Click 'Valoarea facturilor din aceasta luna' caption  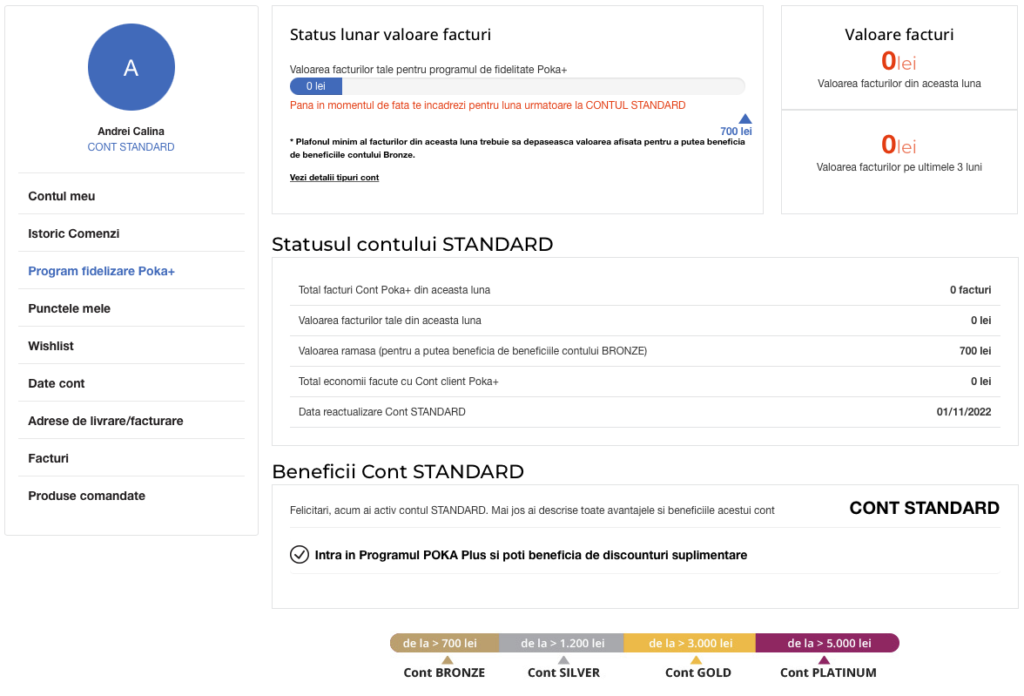899,84
